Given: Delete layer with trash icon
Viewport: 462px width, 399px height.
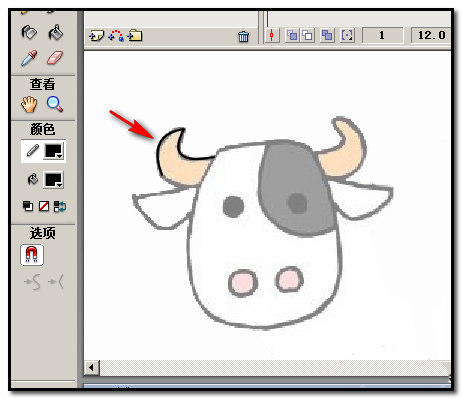Looking at the screenshot, I should pos(243,36).
